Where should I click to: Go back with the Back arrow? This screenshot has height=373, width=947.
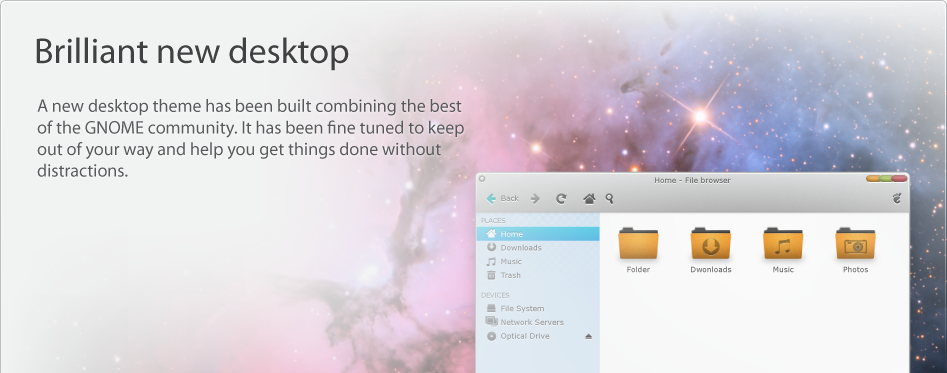coord(502,198)
